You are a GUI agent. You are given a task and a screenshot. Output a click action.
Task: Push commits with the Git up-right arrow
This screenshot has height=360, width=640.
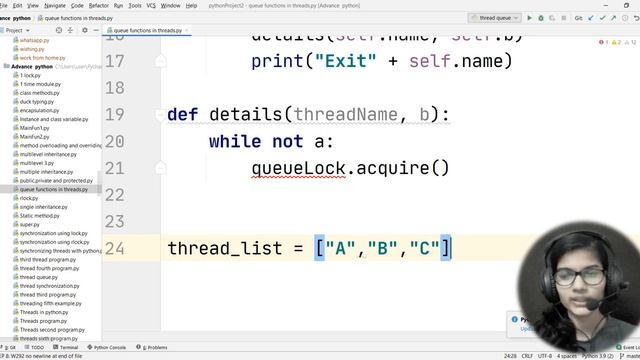pyautogui.click(x=613, y=18)
